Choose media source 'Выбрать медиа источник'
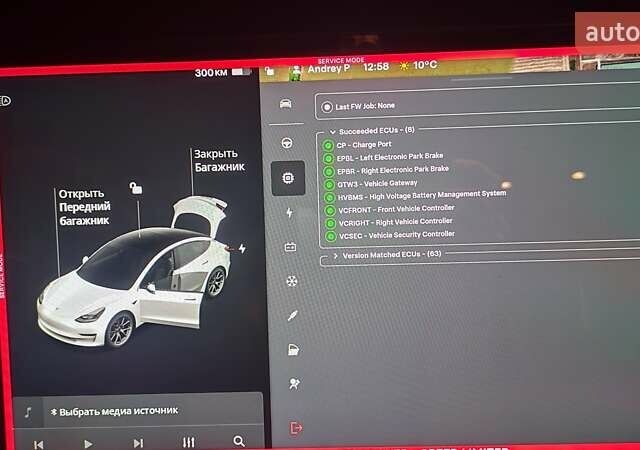The height and width of the screenshot is (450, 640). pyautogui.click(x=115, y=411)
